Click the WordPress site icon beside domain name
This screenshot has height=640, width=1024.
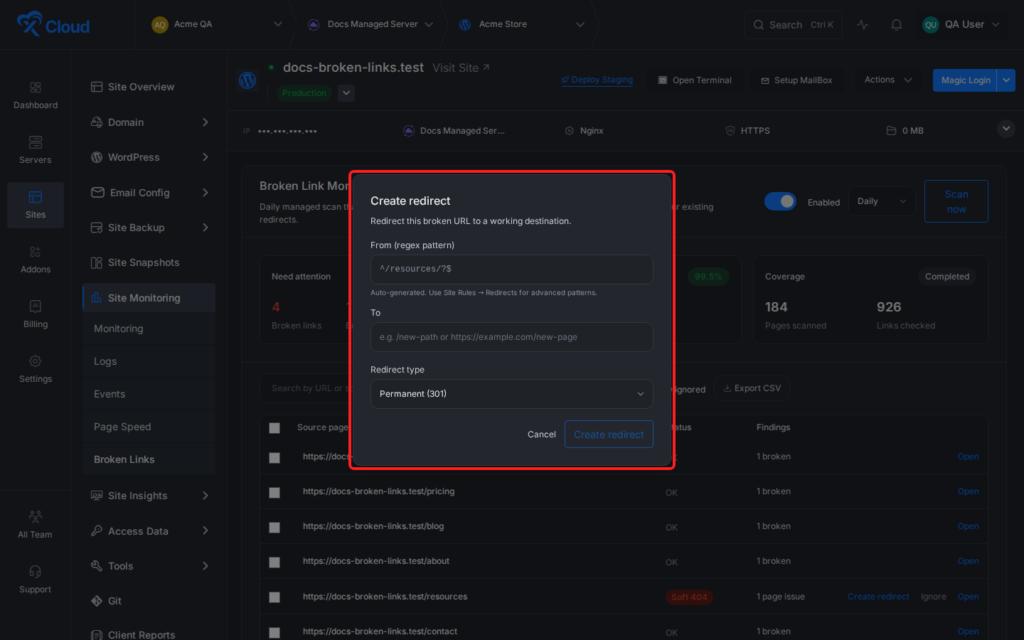[x=248, y=80]
